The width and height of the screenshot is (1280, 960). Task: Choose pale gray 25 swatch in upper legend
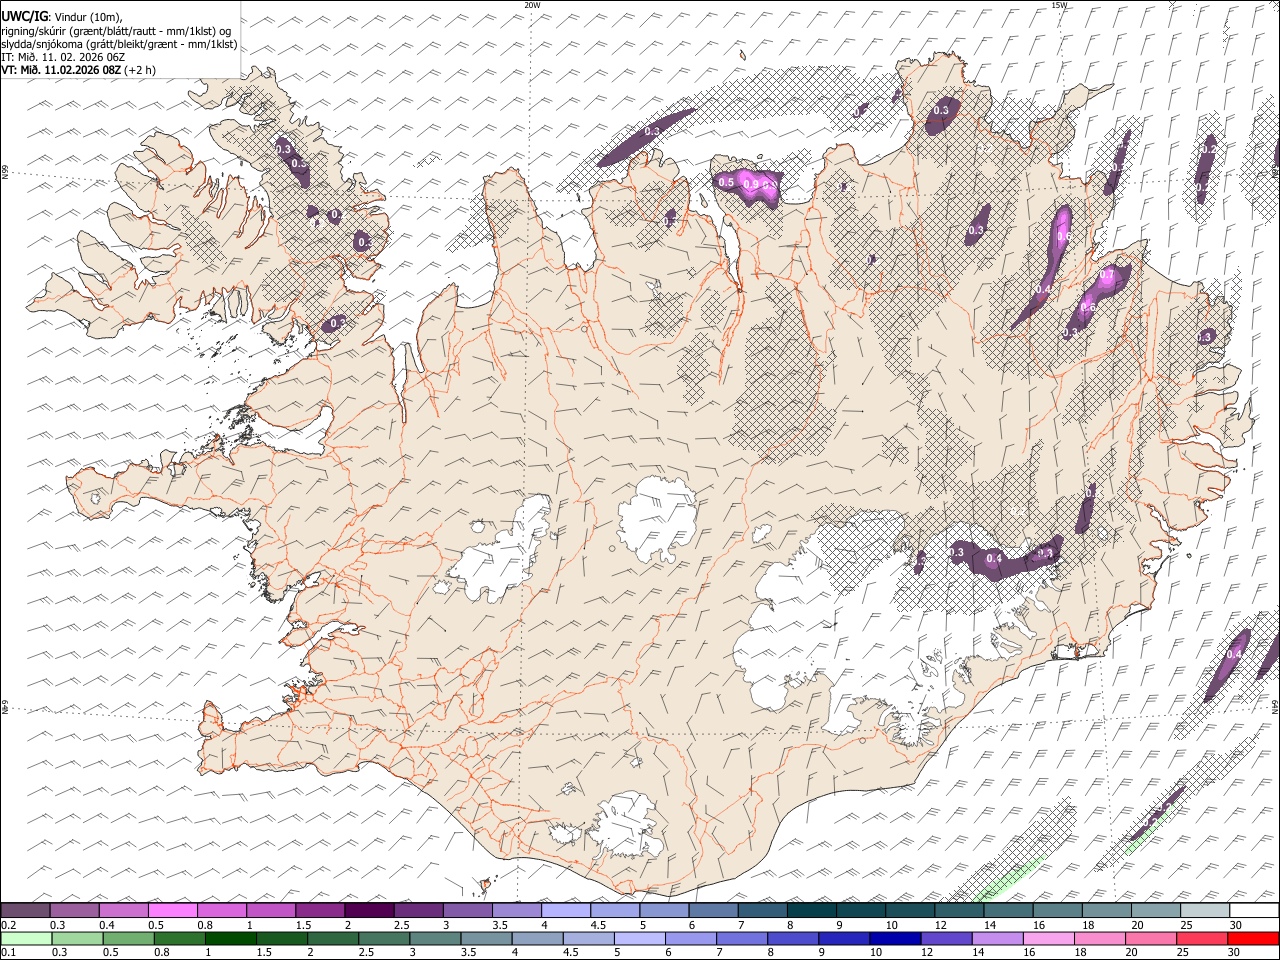click(1206, 911)
